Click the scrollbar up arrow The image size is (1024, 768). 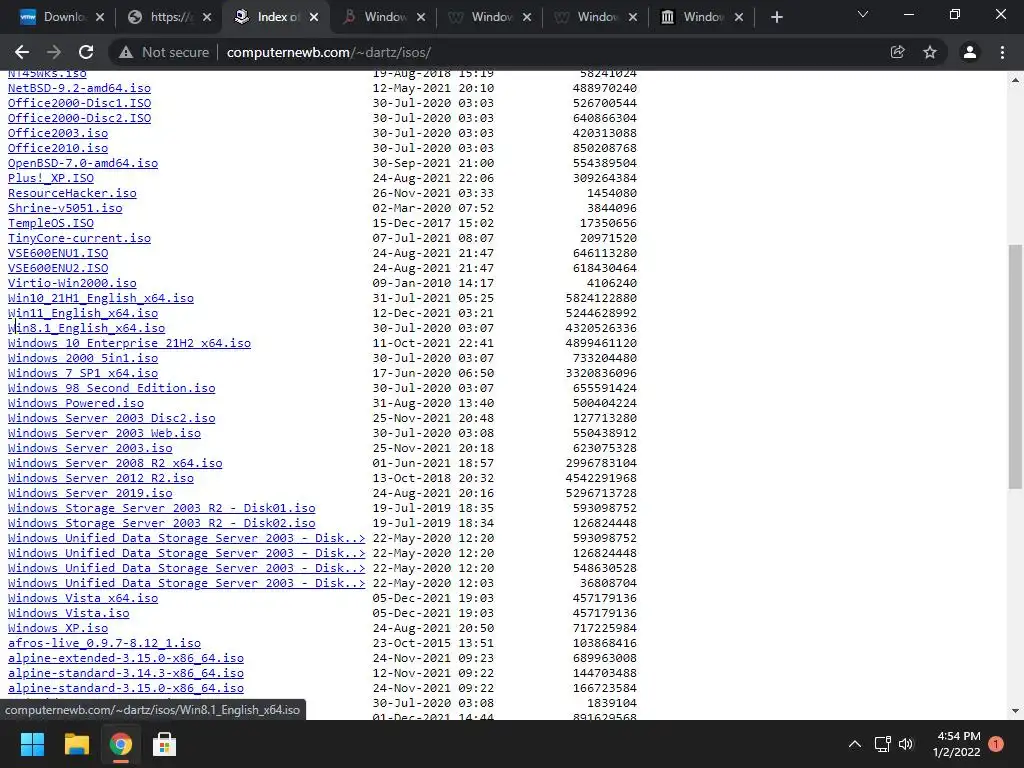point(1015,80)
